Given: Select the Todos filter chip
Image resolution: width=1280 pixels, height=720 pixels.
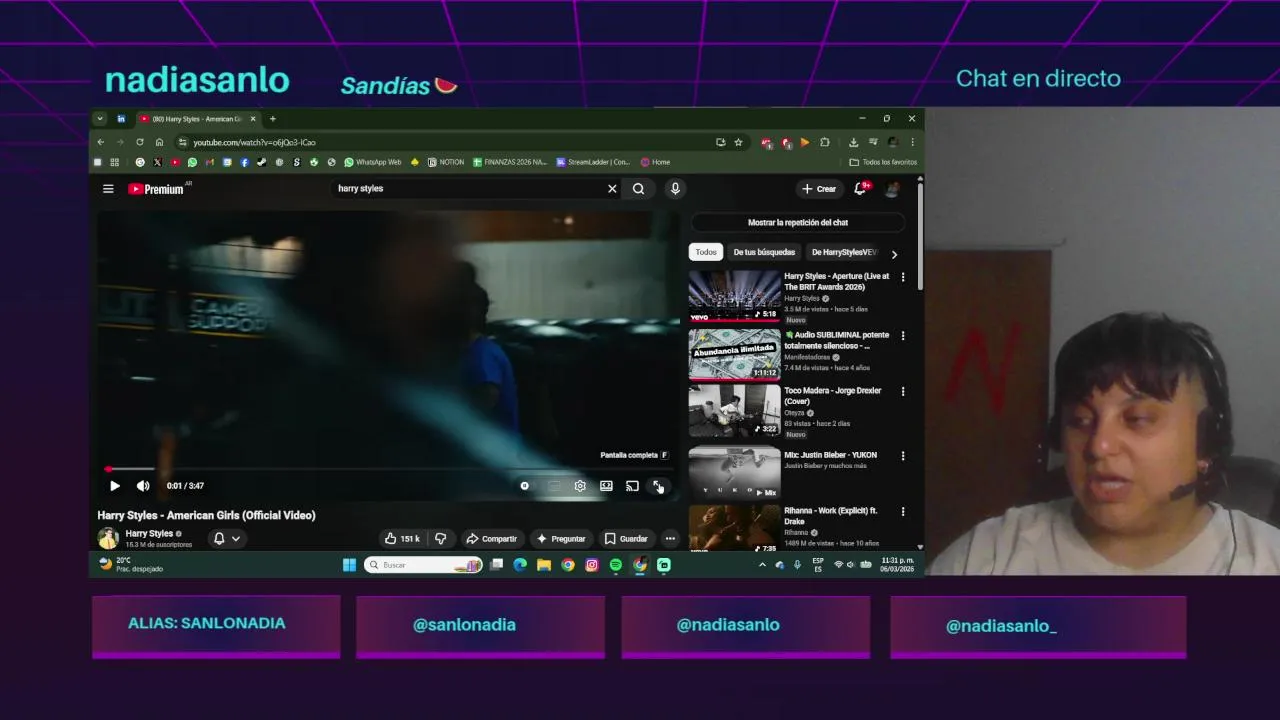Looking at the screenshot, I should (x=706, y=253).
